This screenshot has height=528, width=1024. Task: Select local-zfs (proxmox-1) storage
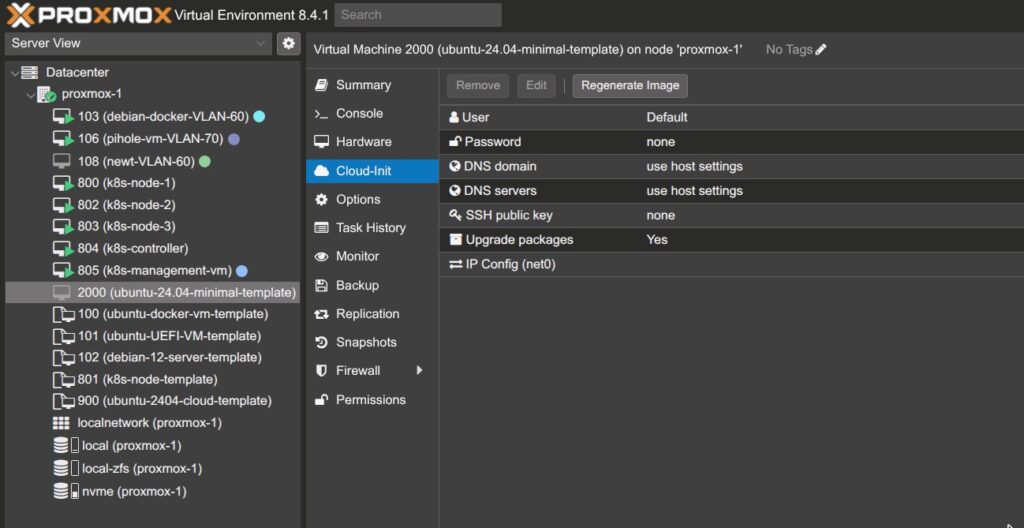tap(153, 469)
